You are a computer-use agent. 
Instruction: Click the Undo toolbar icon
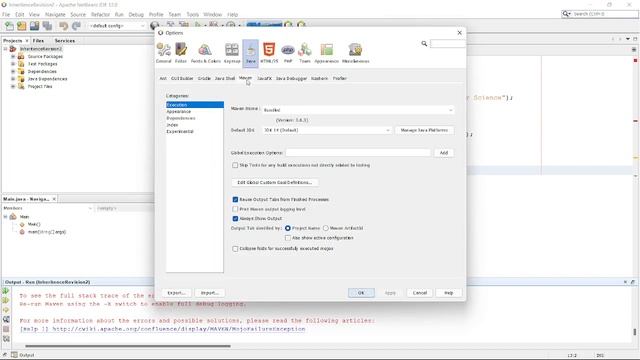[x=63, y=26]
